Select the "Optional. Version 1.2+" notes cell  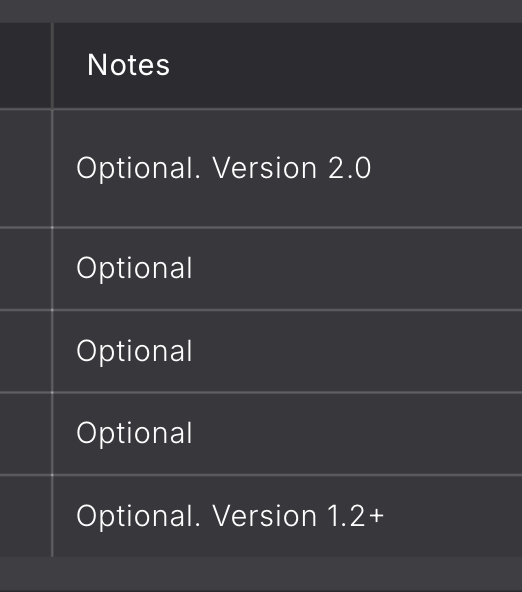point(287,516)
